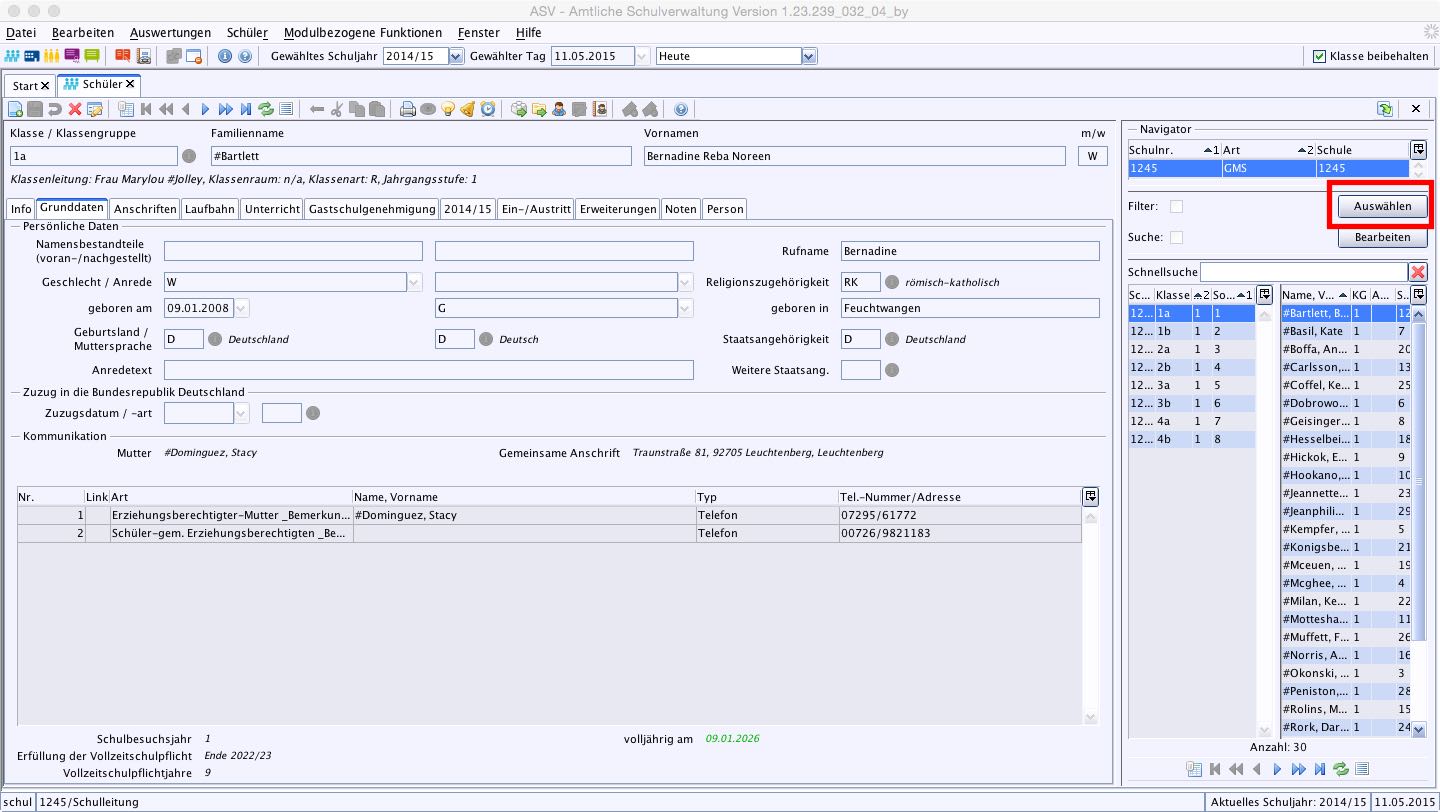Viewport: 1440px width, 812px height.
Task: Click the Bearbeiten button in Navigator
Action: 1382,238
